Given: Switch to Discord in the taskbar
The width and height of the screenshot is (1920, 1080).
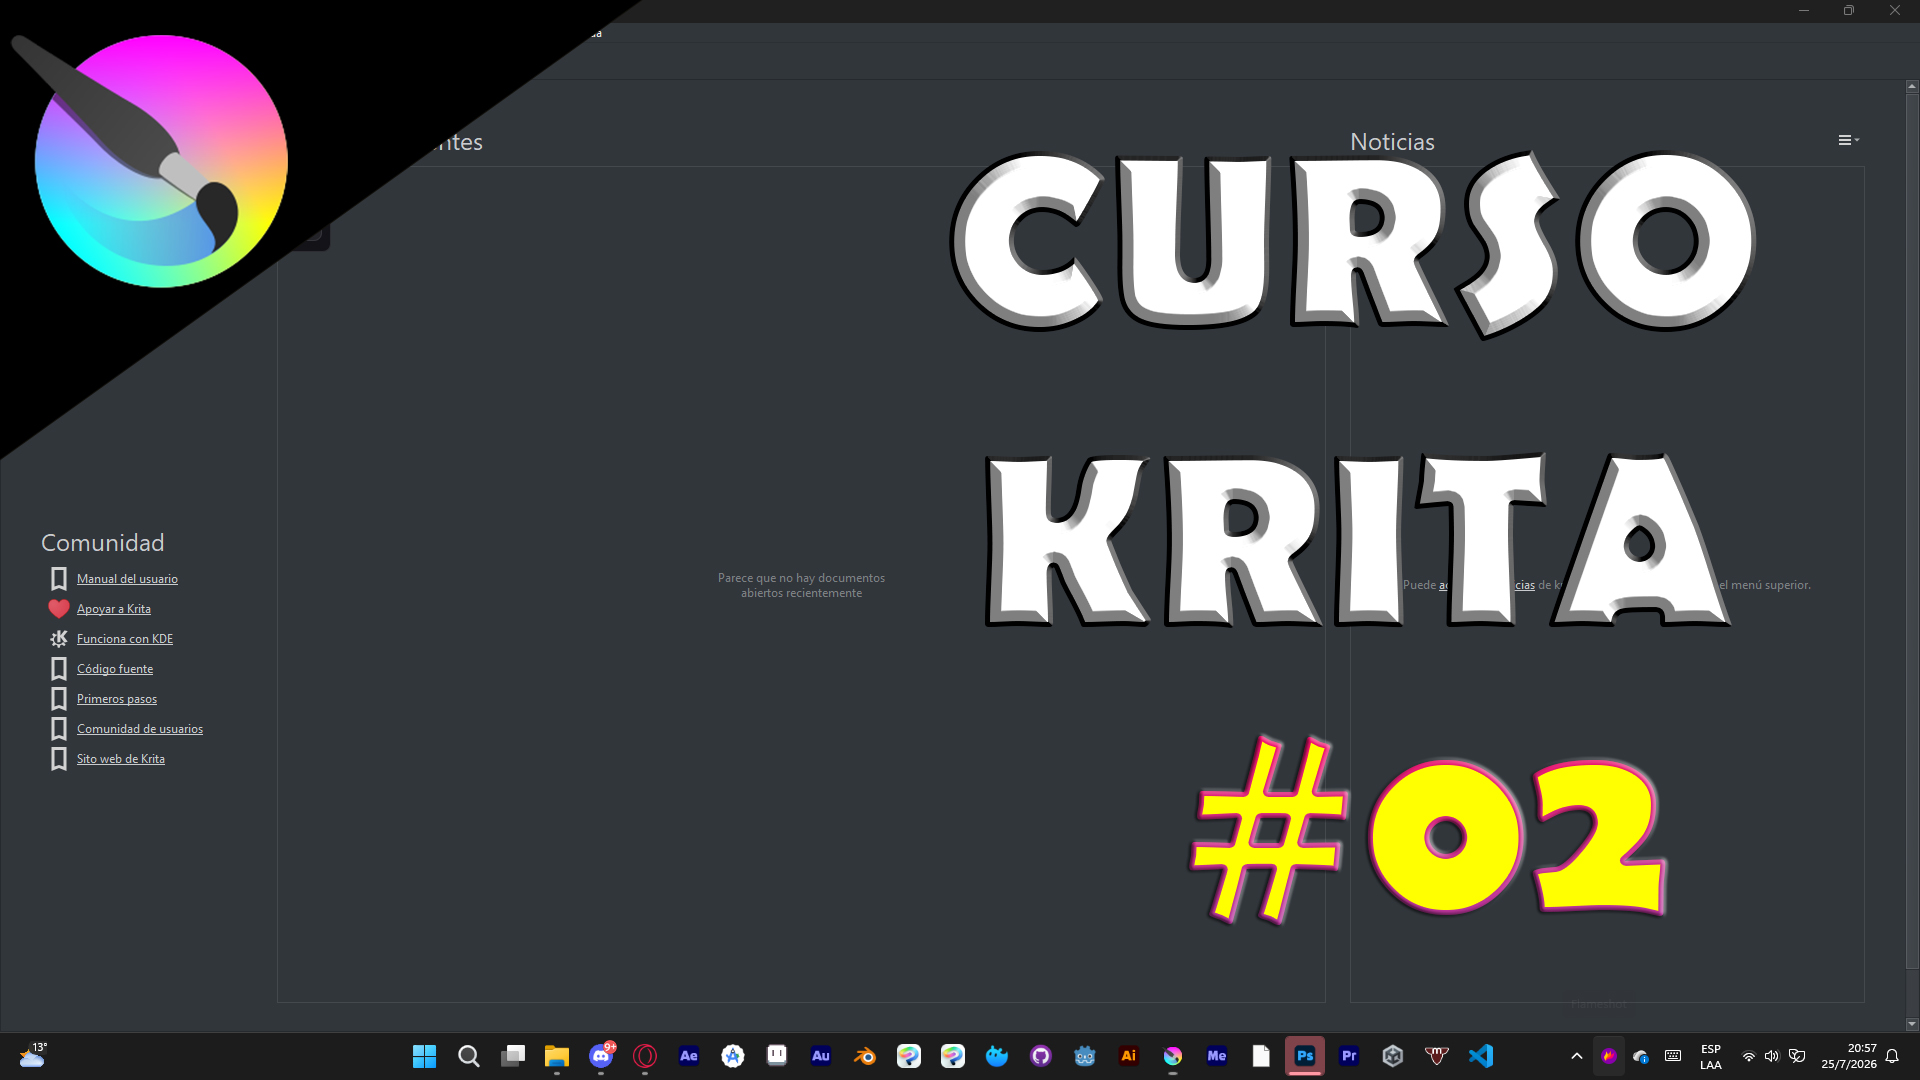Looking at the screenshot, I should point(601,1056).
